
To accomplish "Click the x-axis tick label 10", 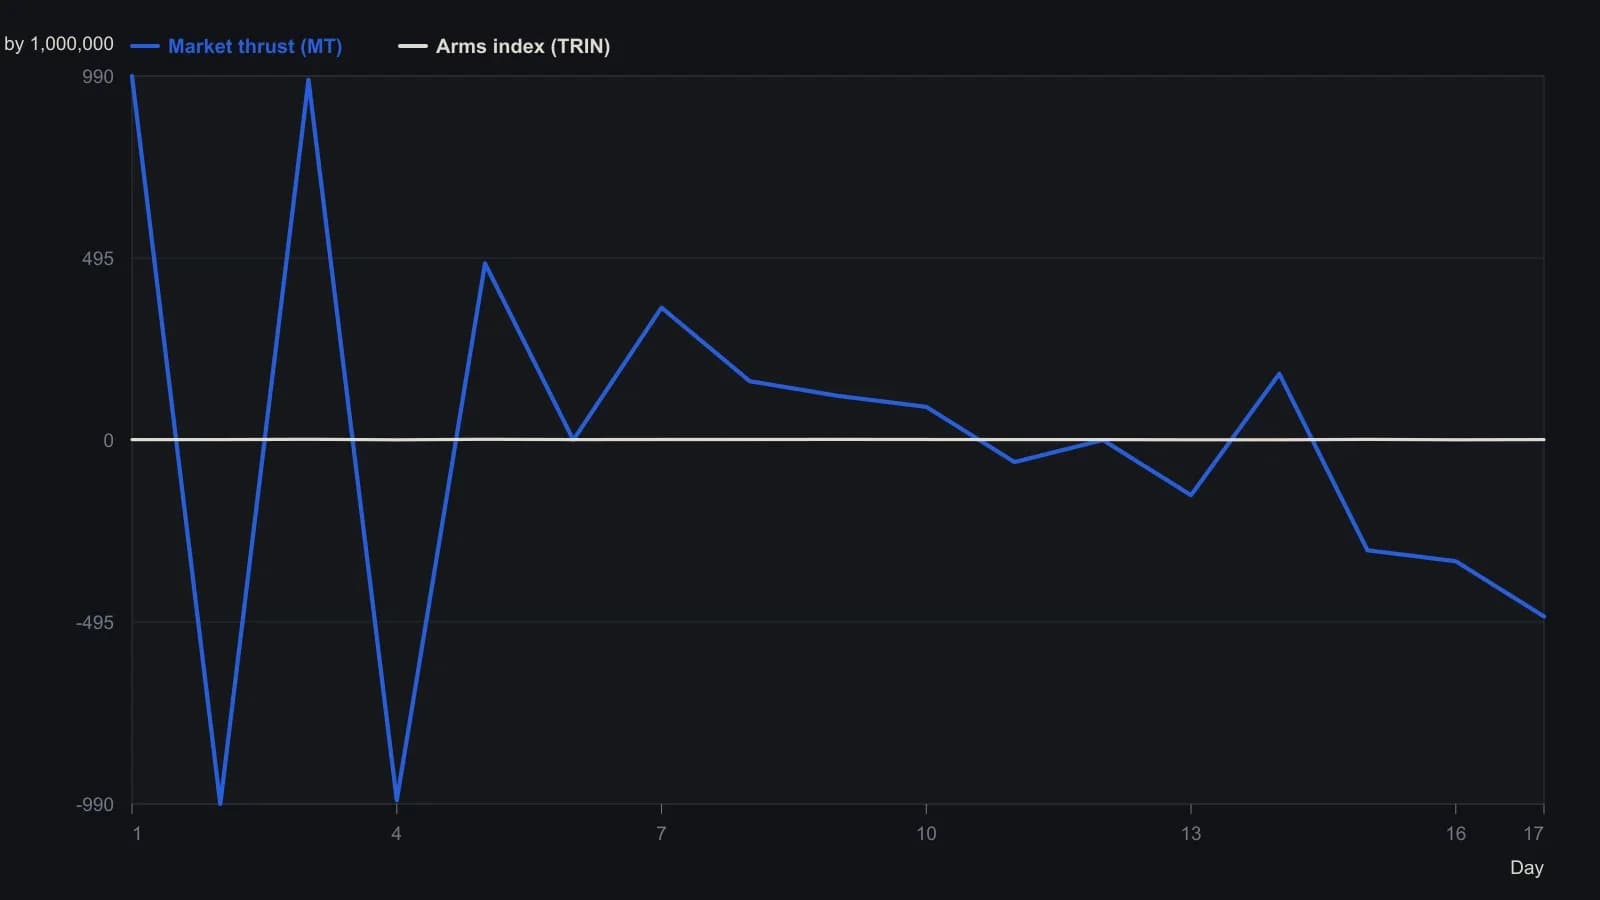I will (x=926, y=833).
